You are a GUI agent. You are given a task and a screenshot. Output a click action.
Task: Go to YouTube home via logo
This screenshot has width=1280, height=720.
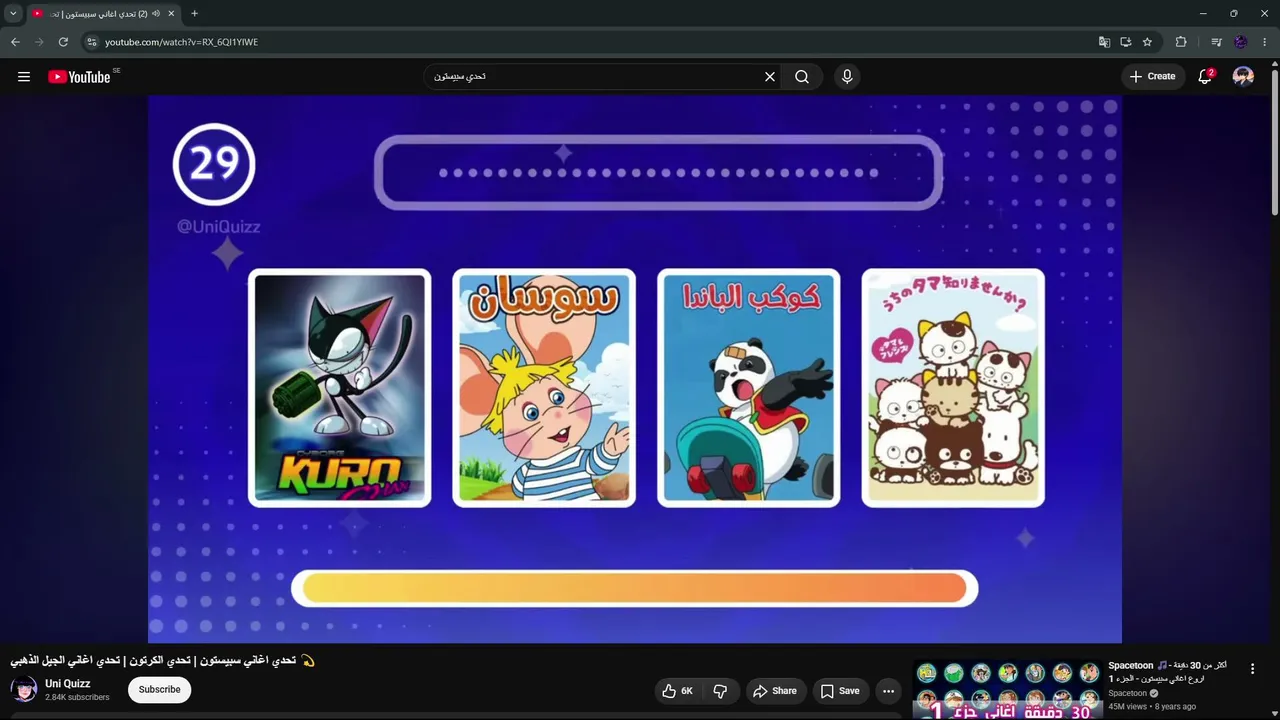pos(79,77)
